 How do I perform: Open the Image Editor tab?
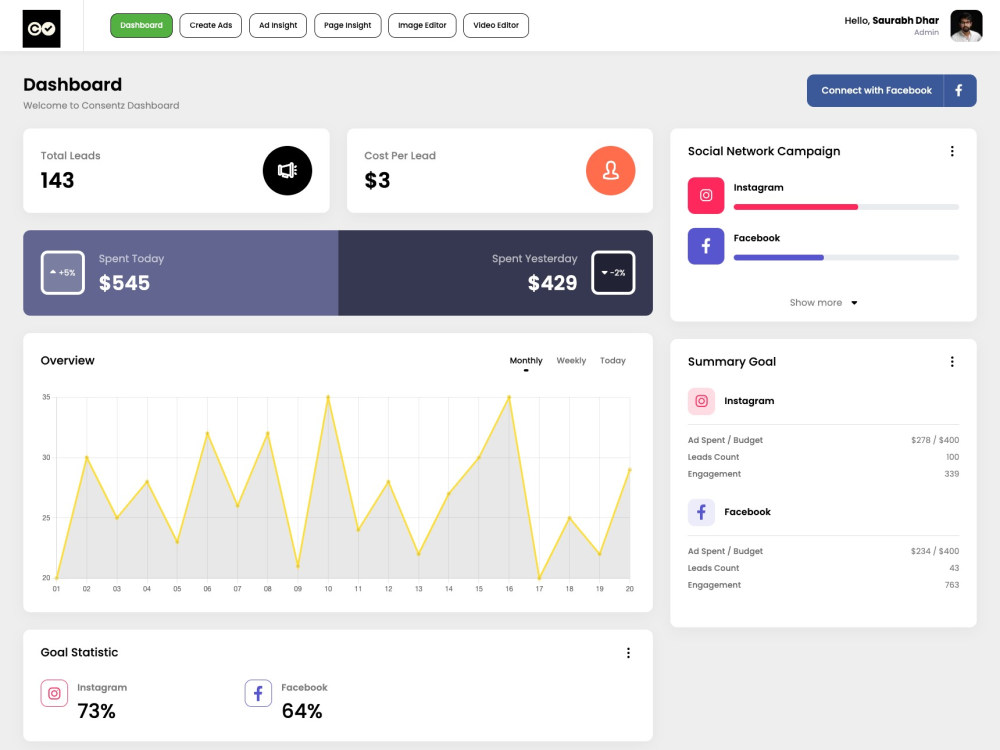(422, 26)
